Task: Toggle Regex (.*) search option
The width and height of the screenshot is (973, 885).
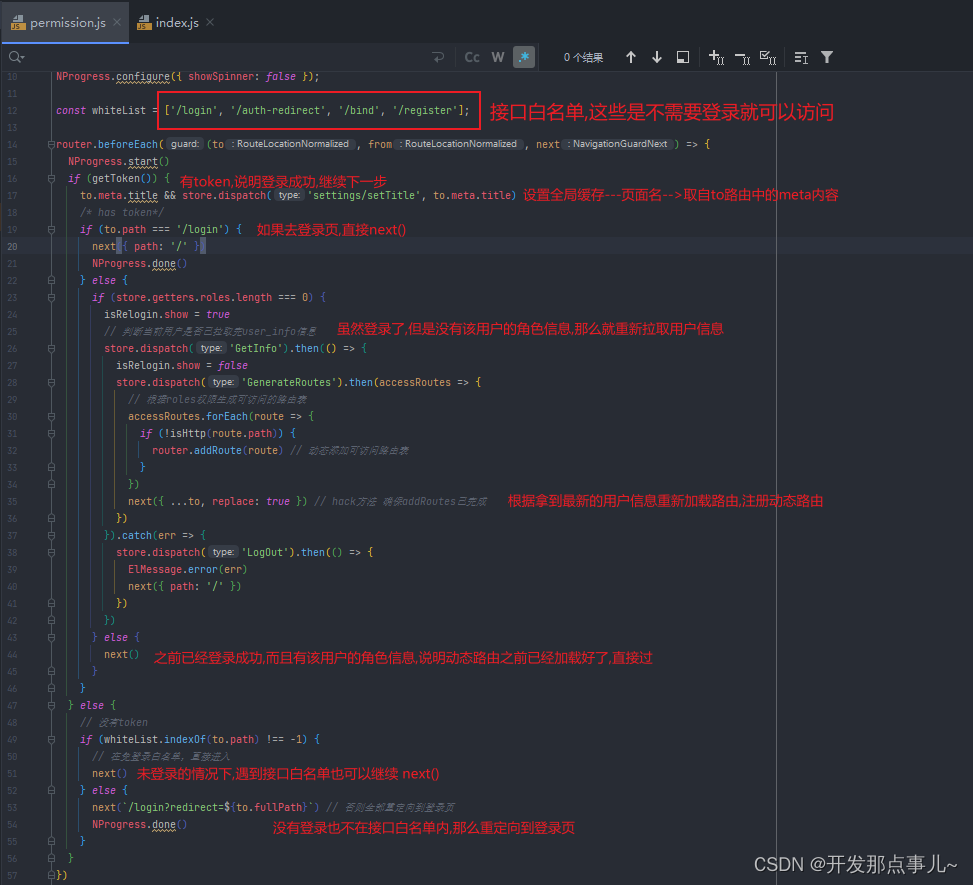Action: click(x=524, y=57)
